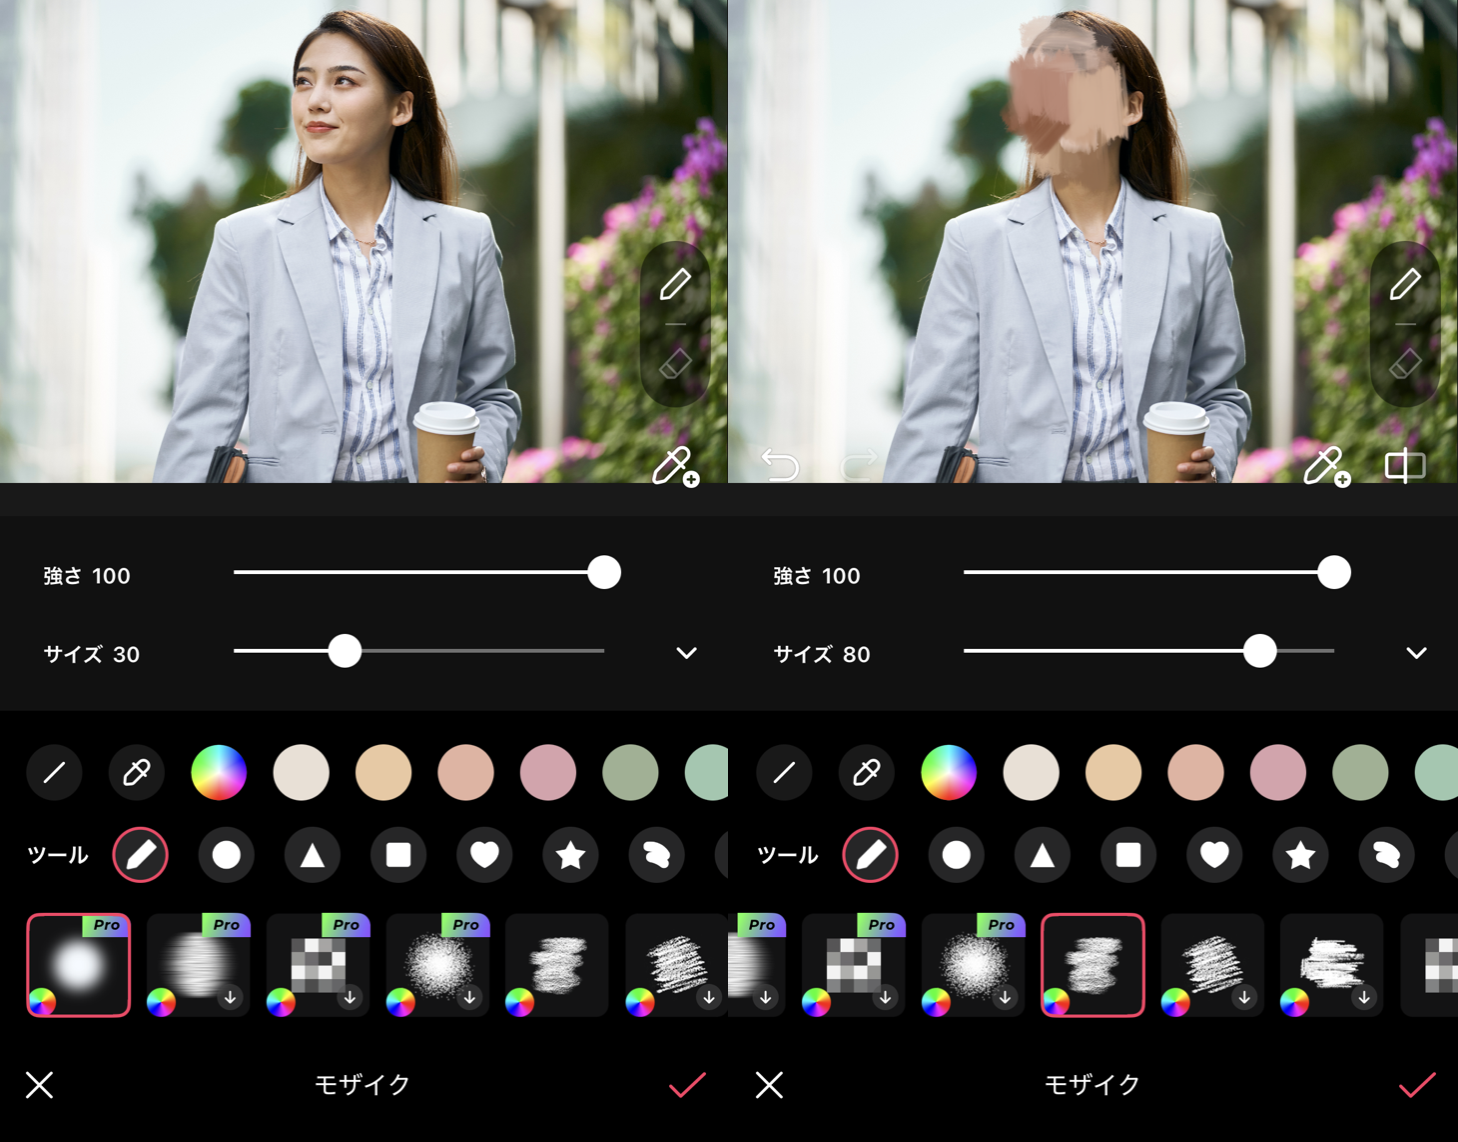Pick the eyedropper in left color row
1458x1142 pixels.
[x=137, y=772]
